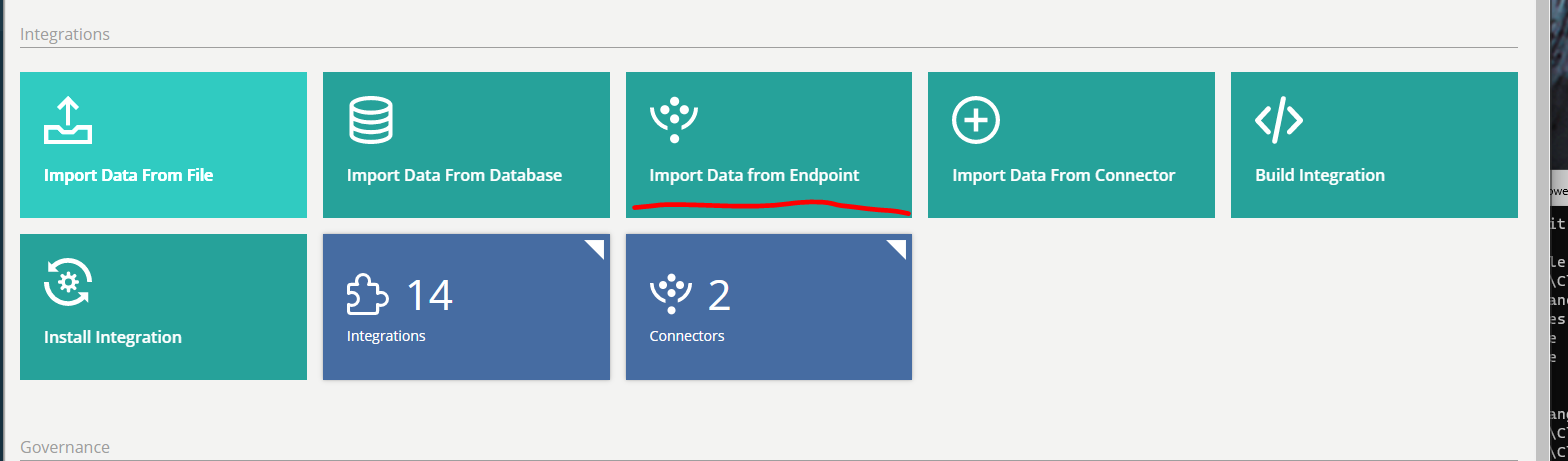Open the 2 connectors count
Screen dimensions: 1568x461
(719, 295)
